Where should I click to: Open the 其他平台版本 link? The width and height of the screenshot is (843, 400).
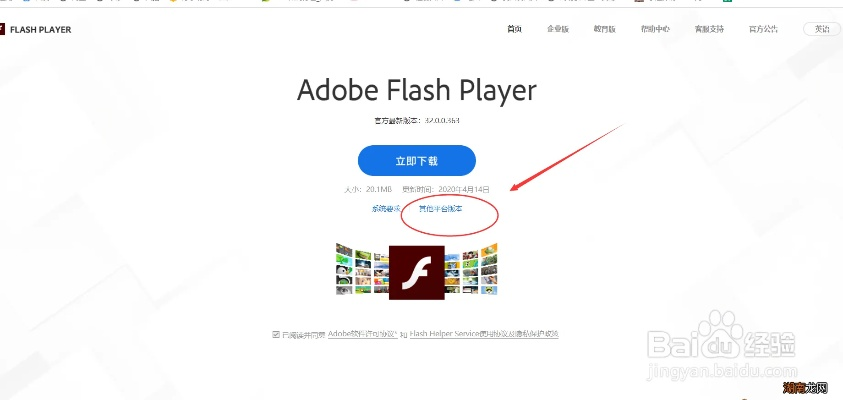pyautogui.click(x=441, y=209)
